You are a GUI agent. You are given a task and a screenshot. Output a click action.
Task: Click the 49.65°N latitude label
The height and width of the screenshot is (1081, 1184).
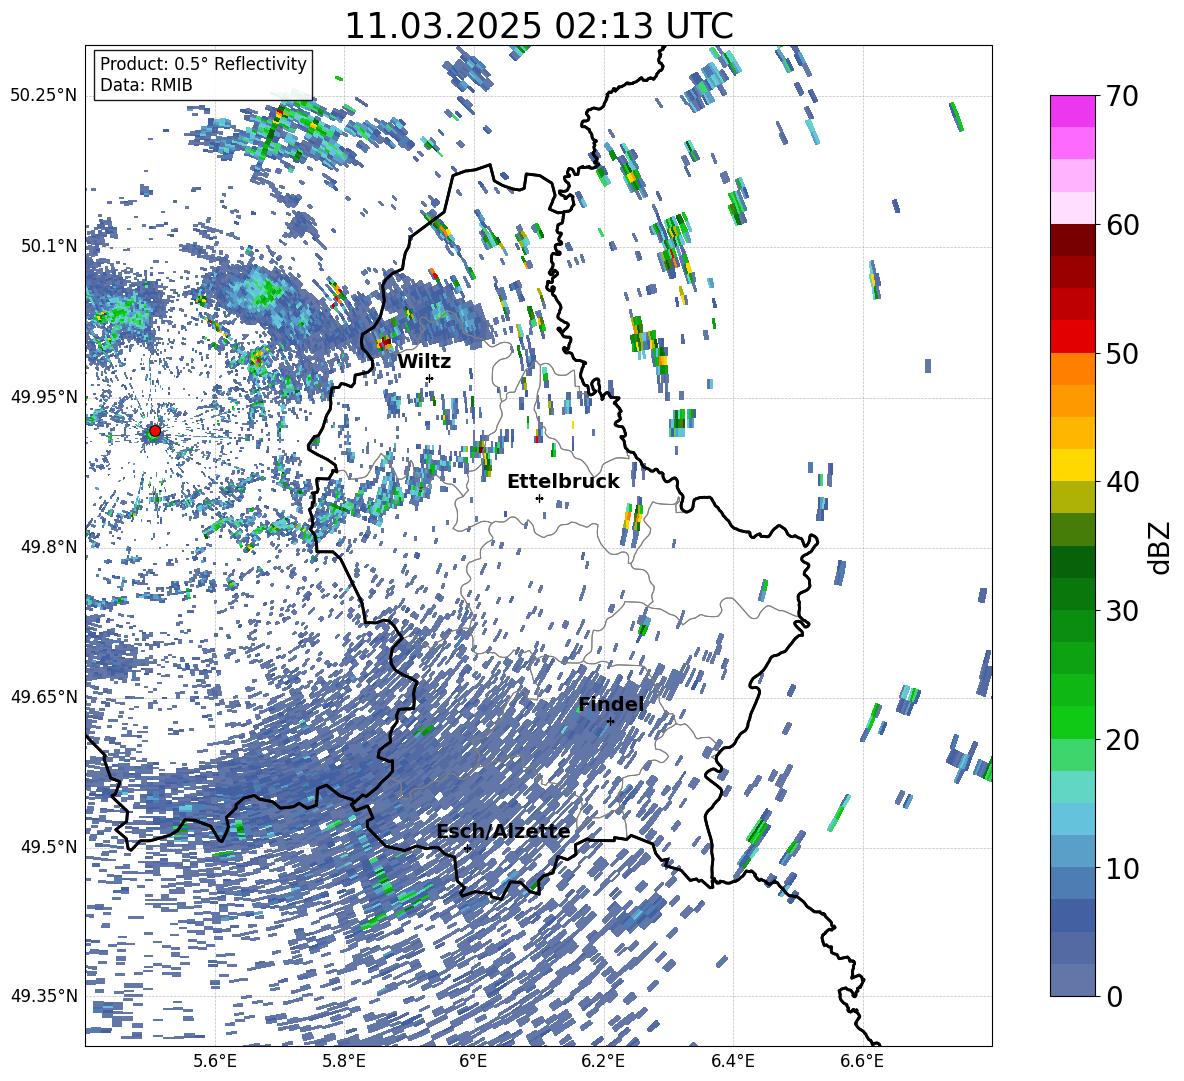[x=44, y=696]
